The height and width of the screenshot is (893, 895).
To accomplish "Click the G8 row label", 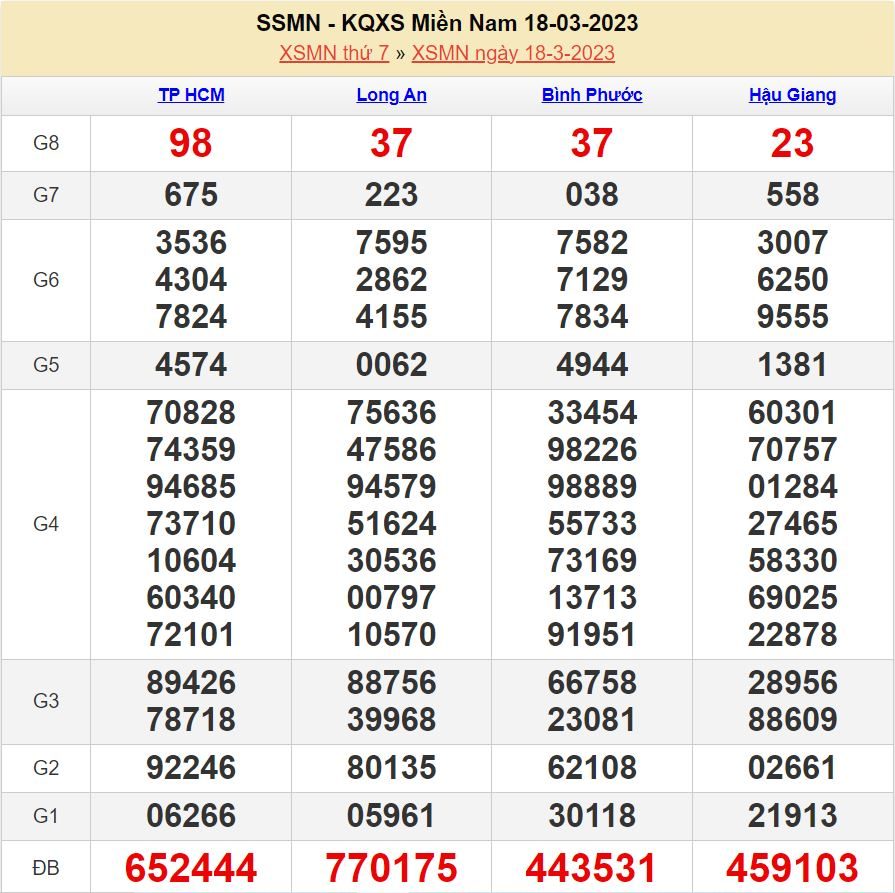I will click(46, 143).
